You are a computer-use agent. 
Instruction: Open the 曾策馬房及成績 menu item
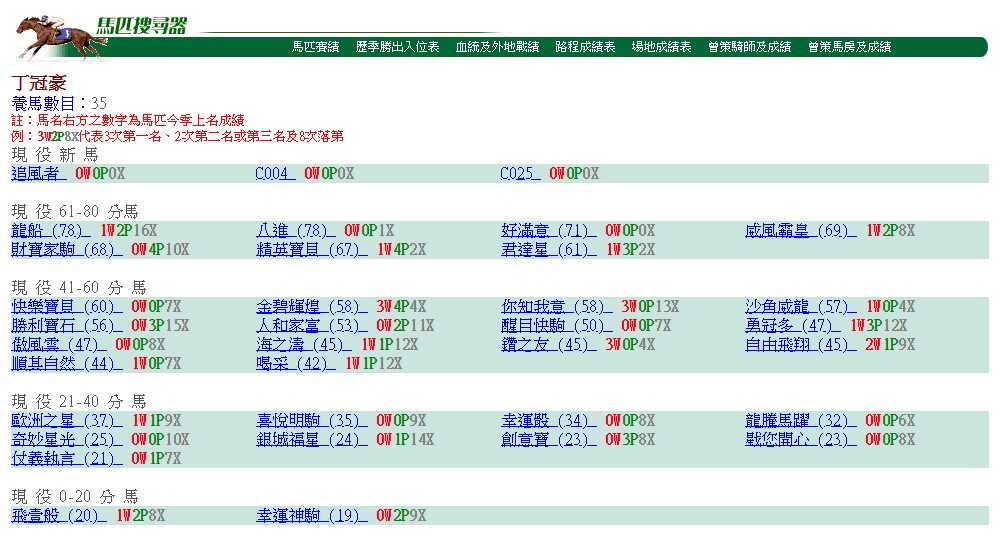click(850, 47)
